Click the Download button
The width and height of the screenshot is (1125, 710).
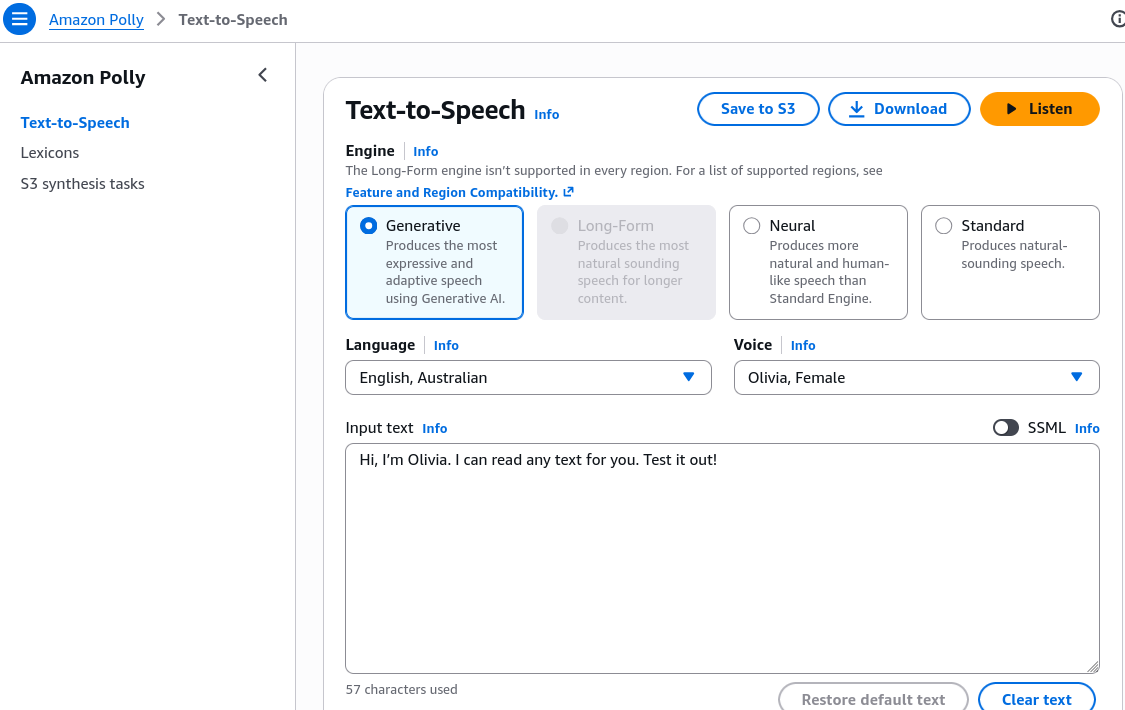coord(899,109)
